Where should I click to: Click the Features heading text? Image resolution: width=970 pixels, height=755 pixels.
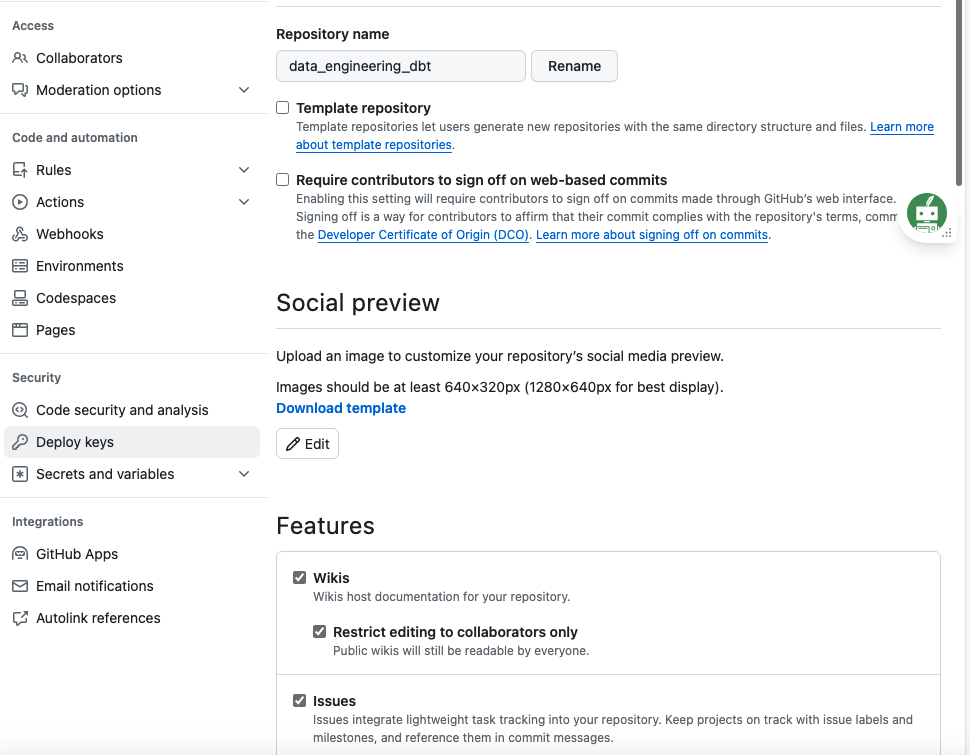[x=325, y=526]
